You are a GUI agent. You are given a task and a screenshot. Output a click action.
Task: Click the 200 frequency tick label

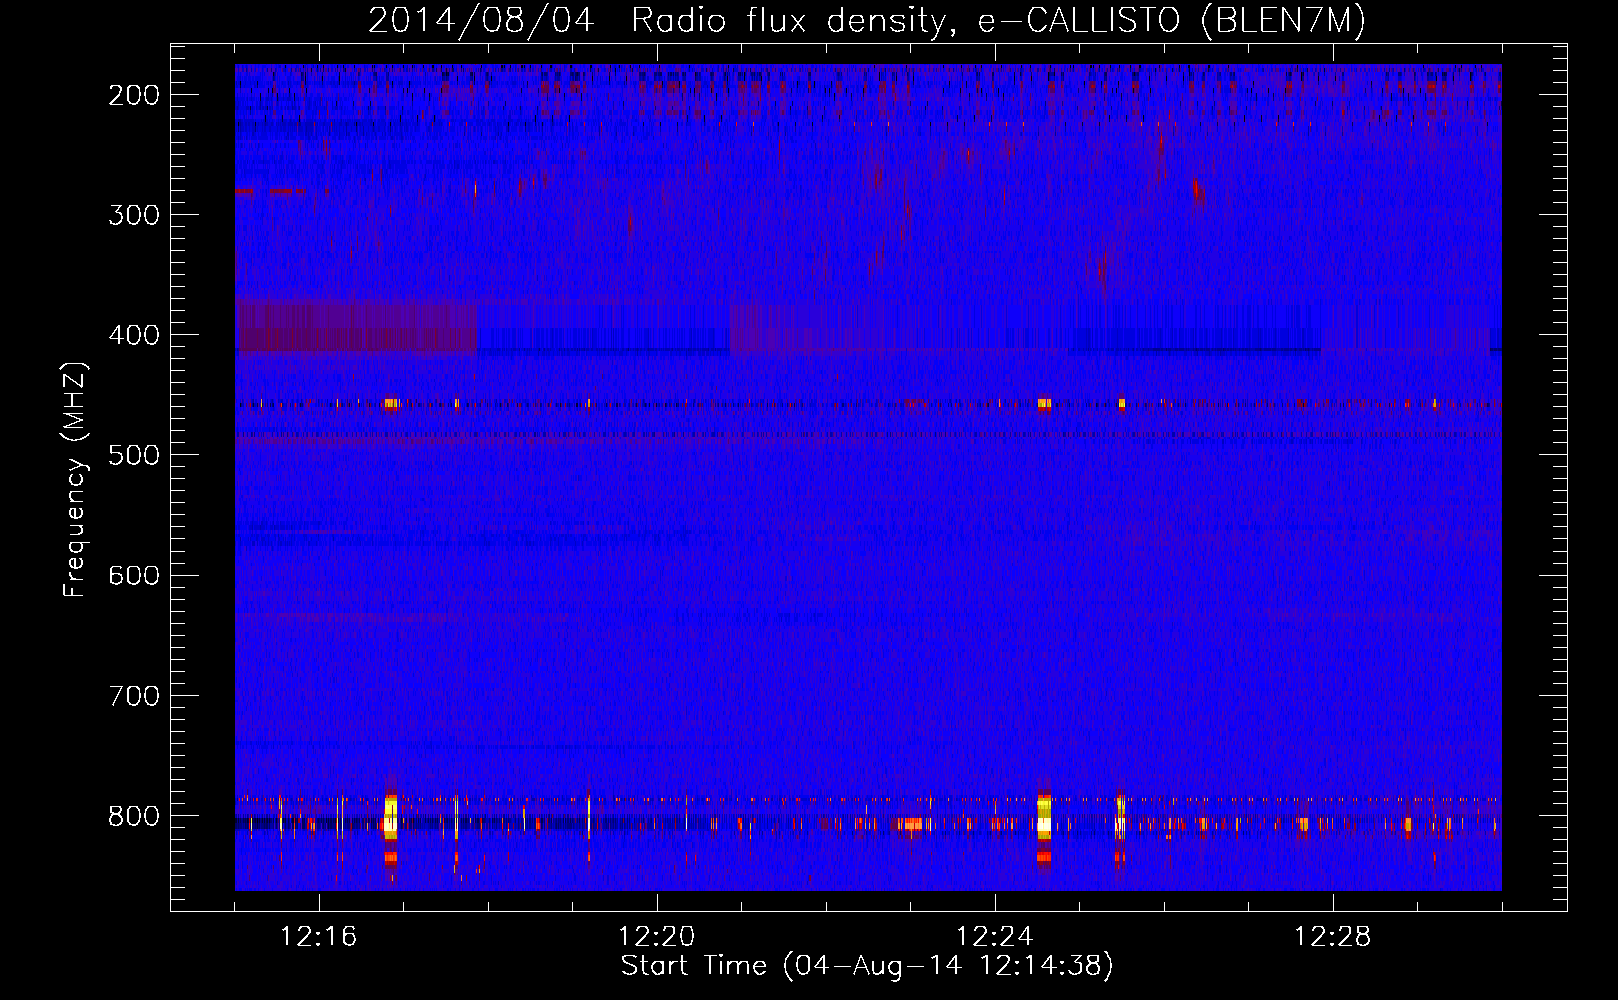[134, 95]
